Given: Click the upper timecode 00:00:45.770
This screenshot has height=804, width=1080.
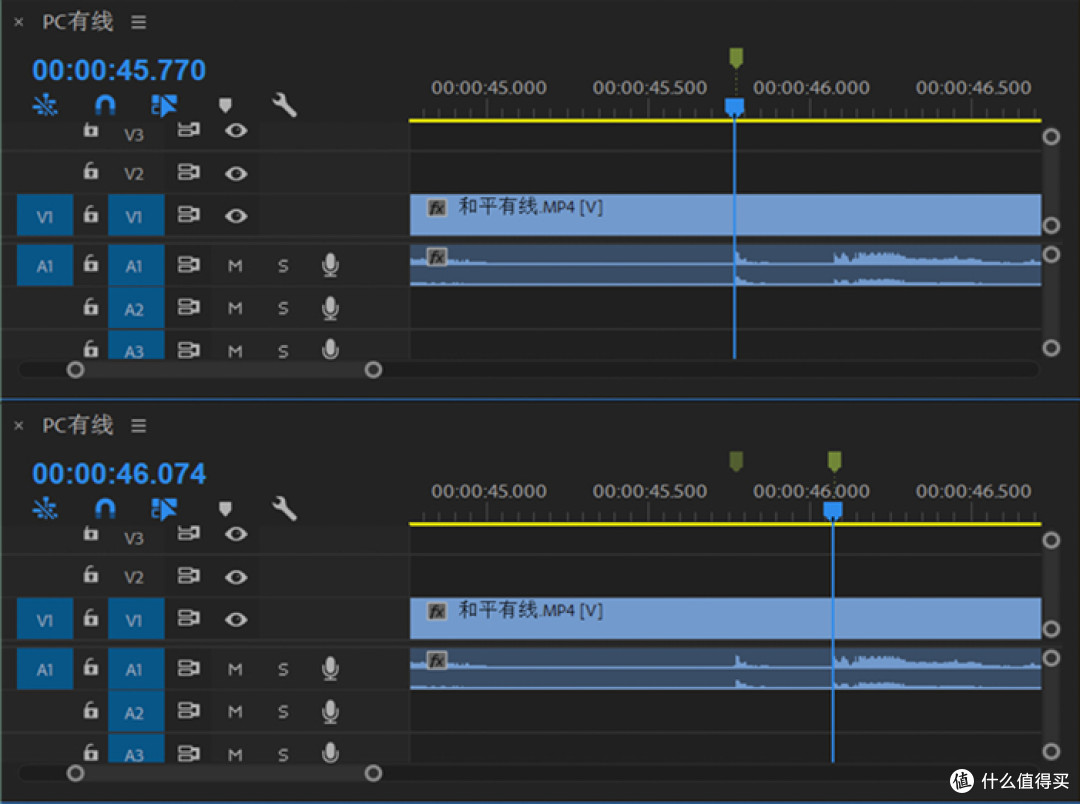Looking at the screenshot, I should (119, 70).
